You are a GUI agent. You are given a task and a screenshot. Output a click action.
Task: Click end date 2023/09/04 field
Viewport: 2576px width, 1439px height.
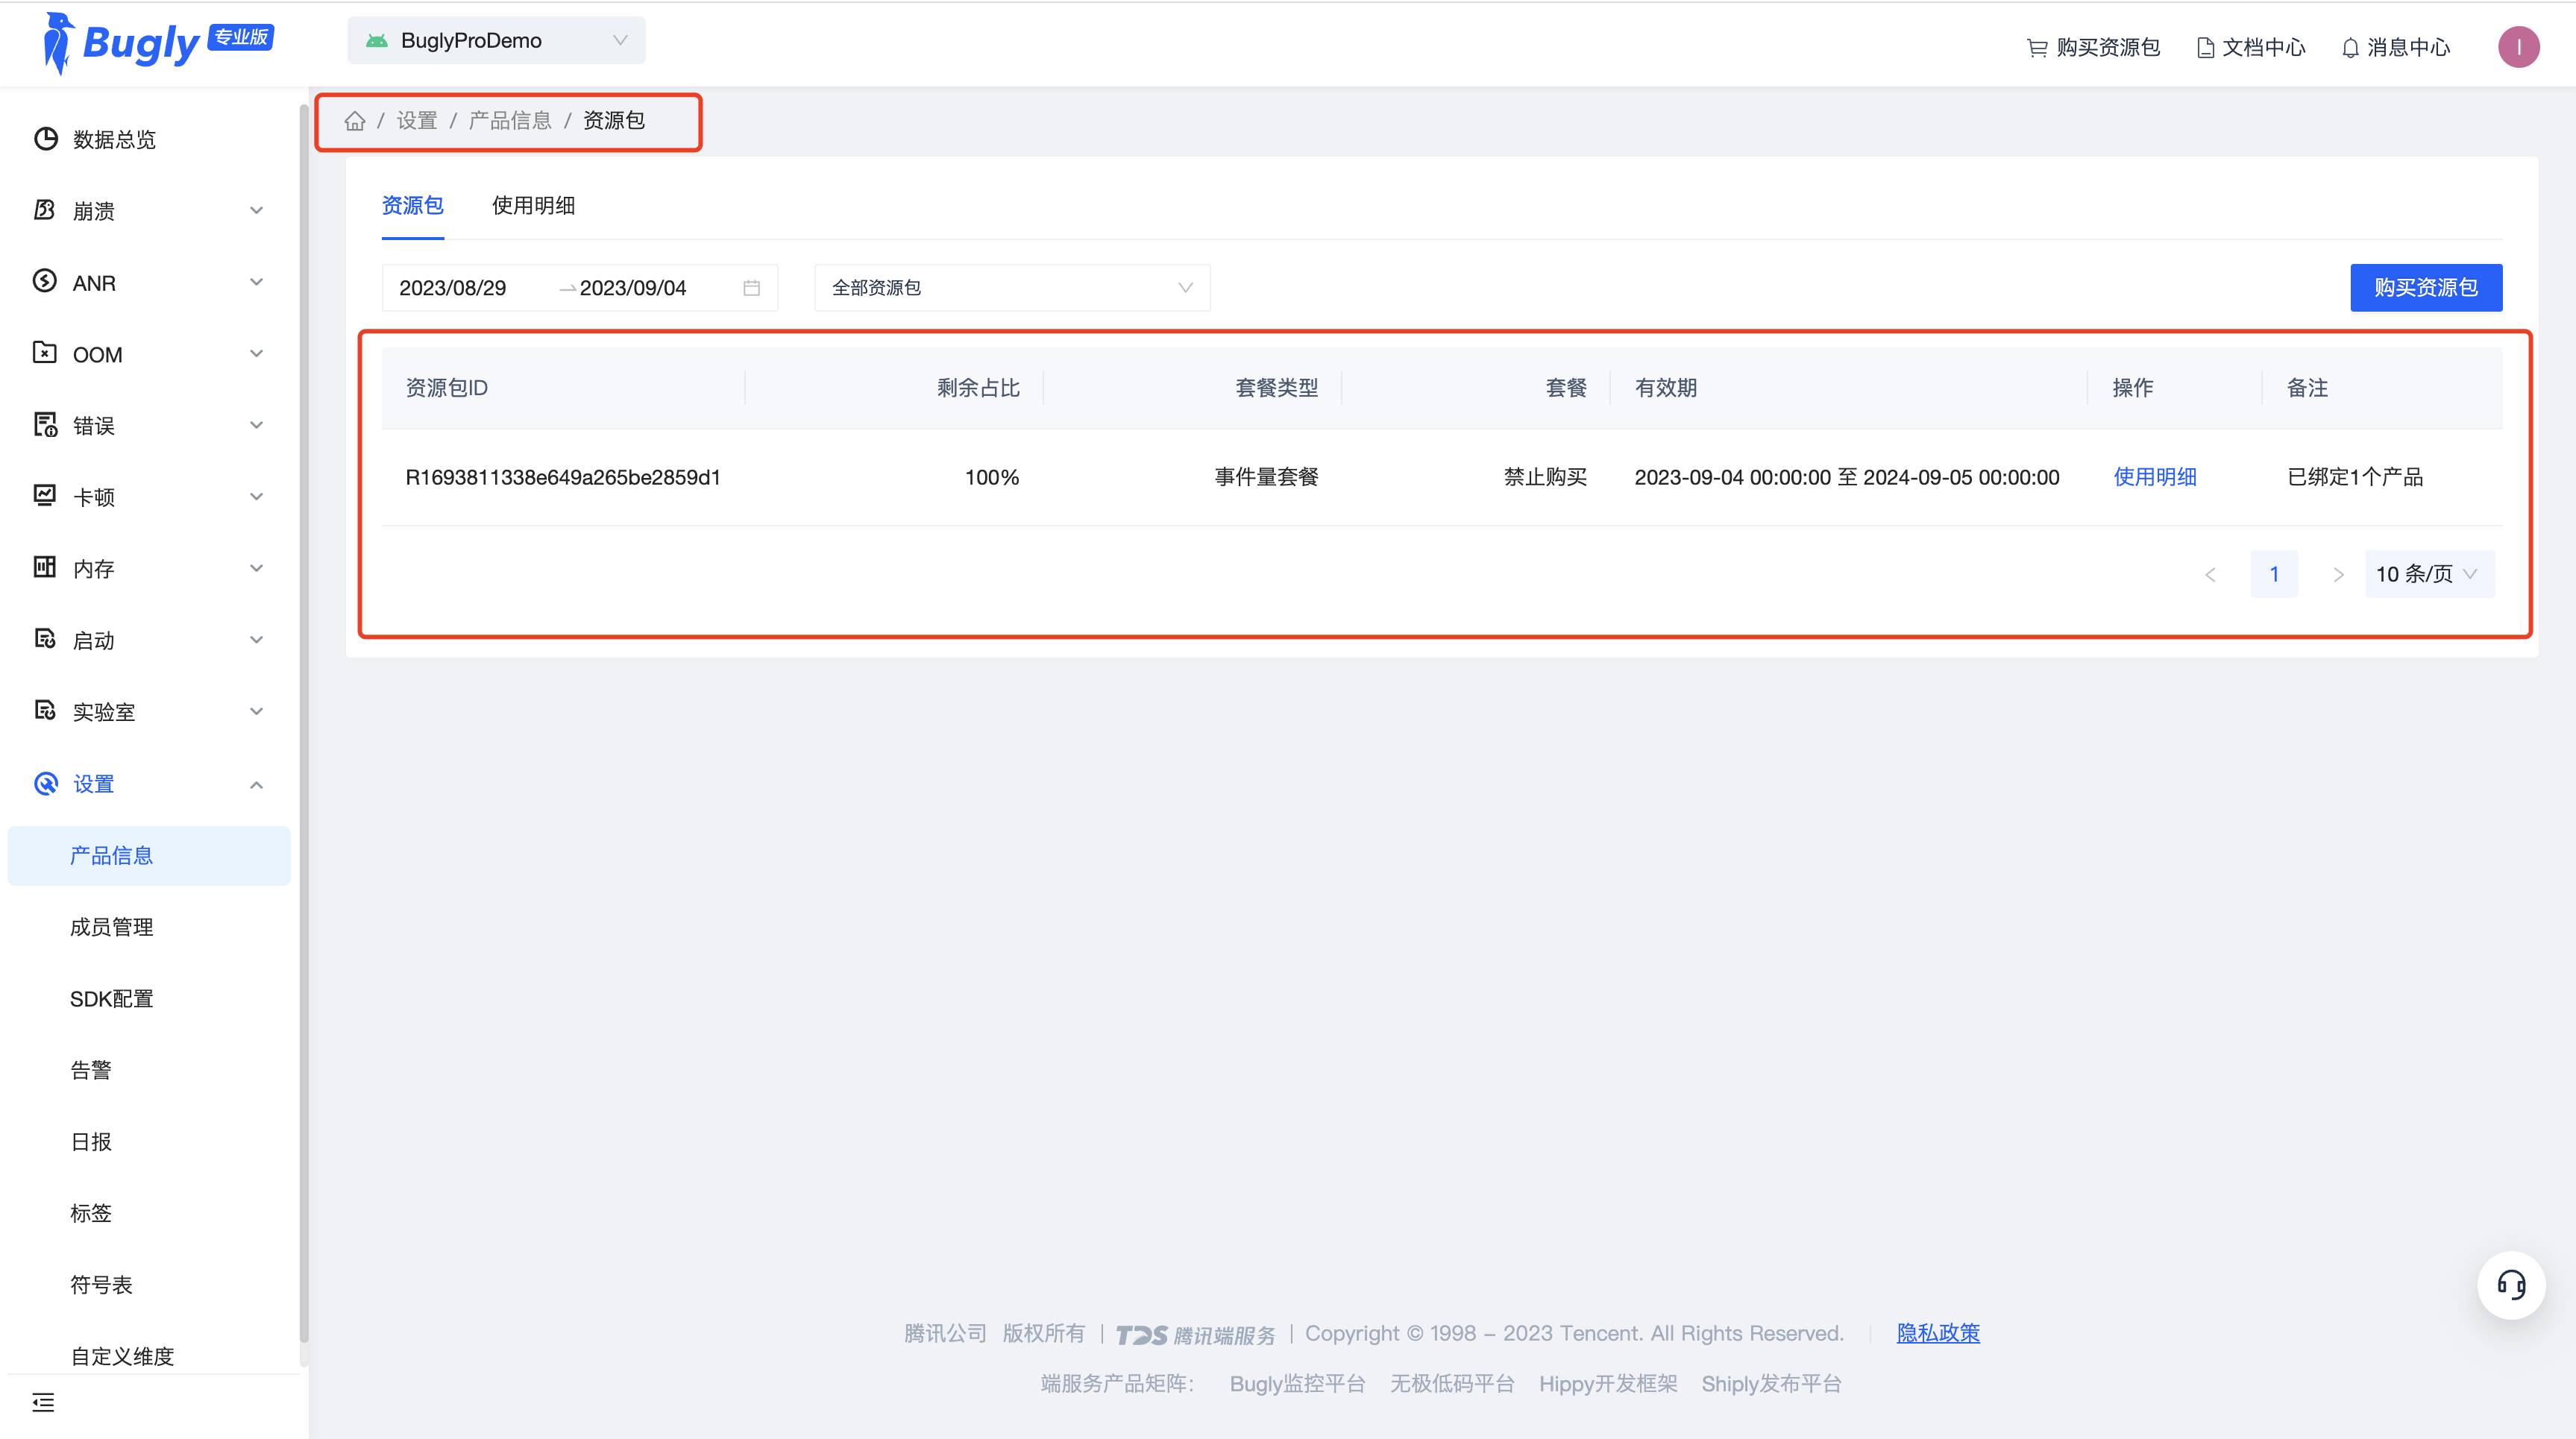(633, 288)
